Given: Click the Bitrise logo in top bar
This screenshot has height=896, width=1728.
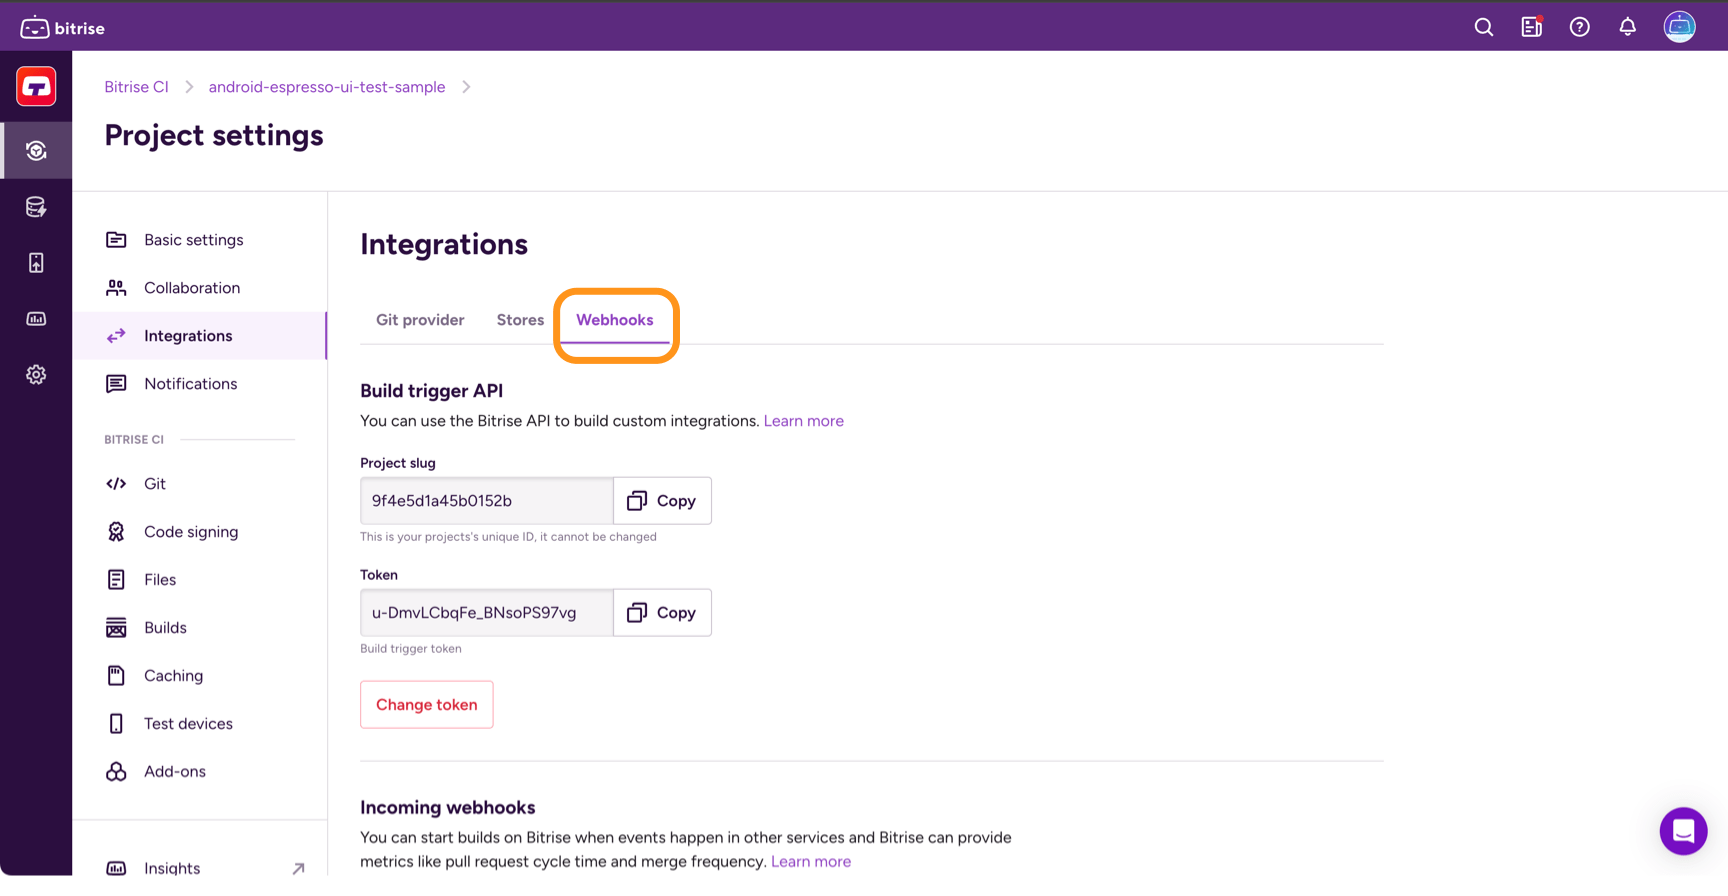Looking at the screenshot, I should [x=62, y=28].
